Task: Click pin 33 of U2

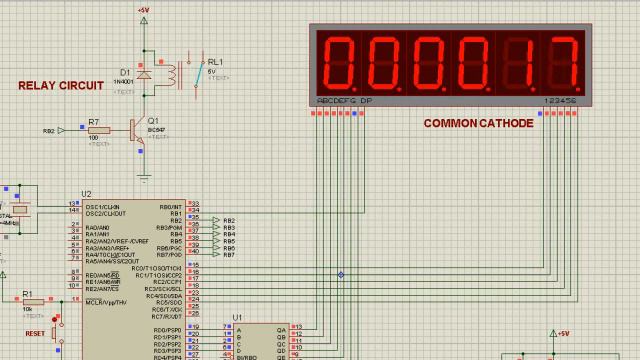Action: (196, 203)
